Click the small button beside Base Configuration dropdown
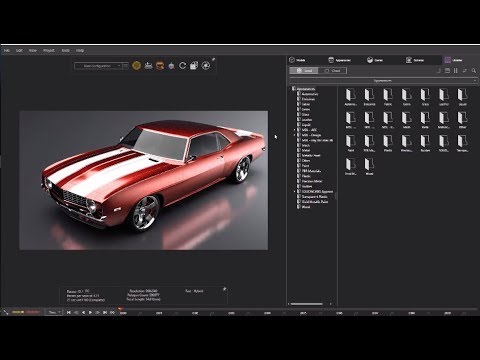 point(125,66)
